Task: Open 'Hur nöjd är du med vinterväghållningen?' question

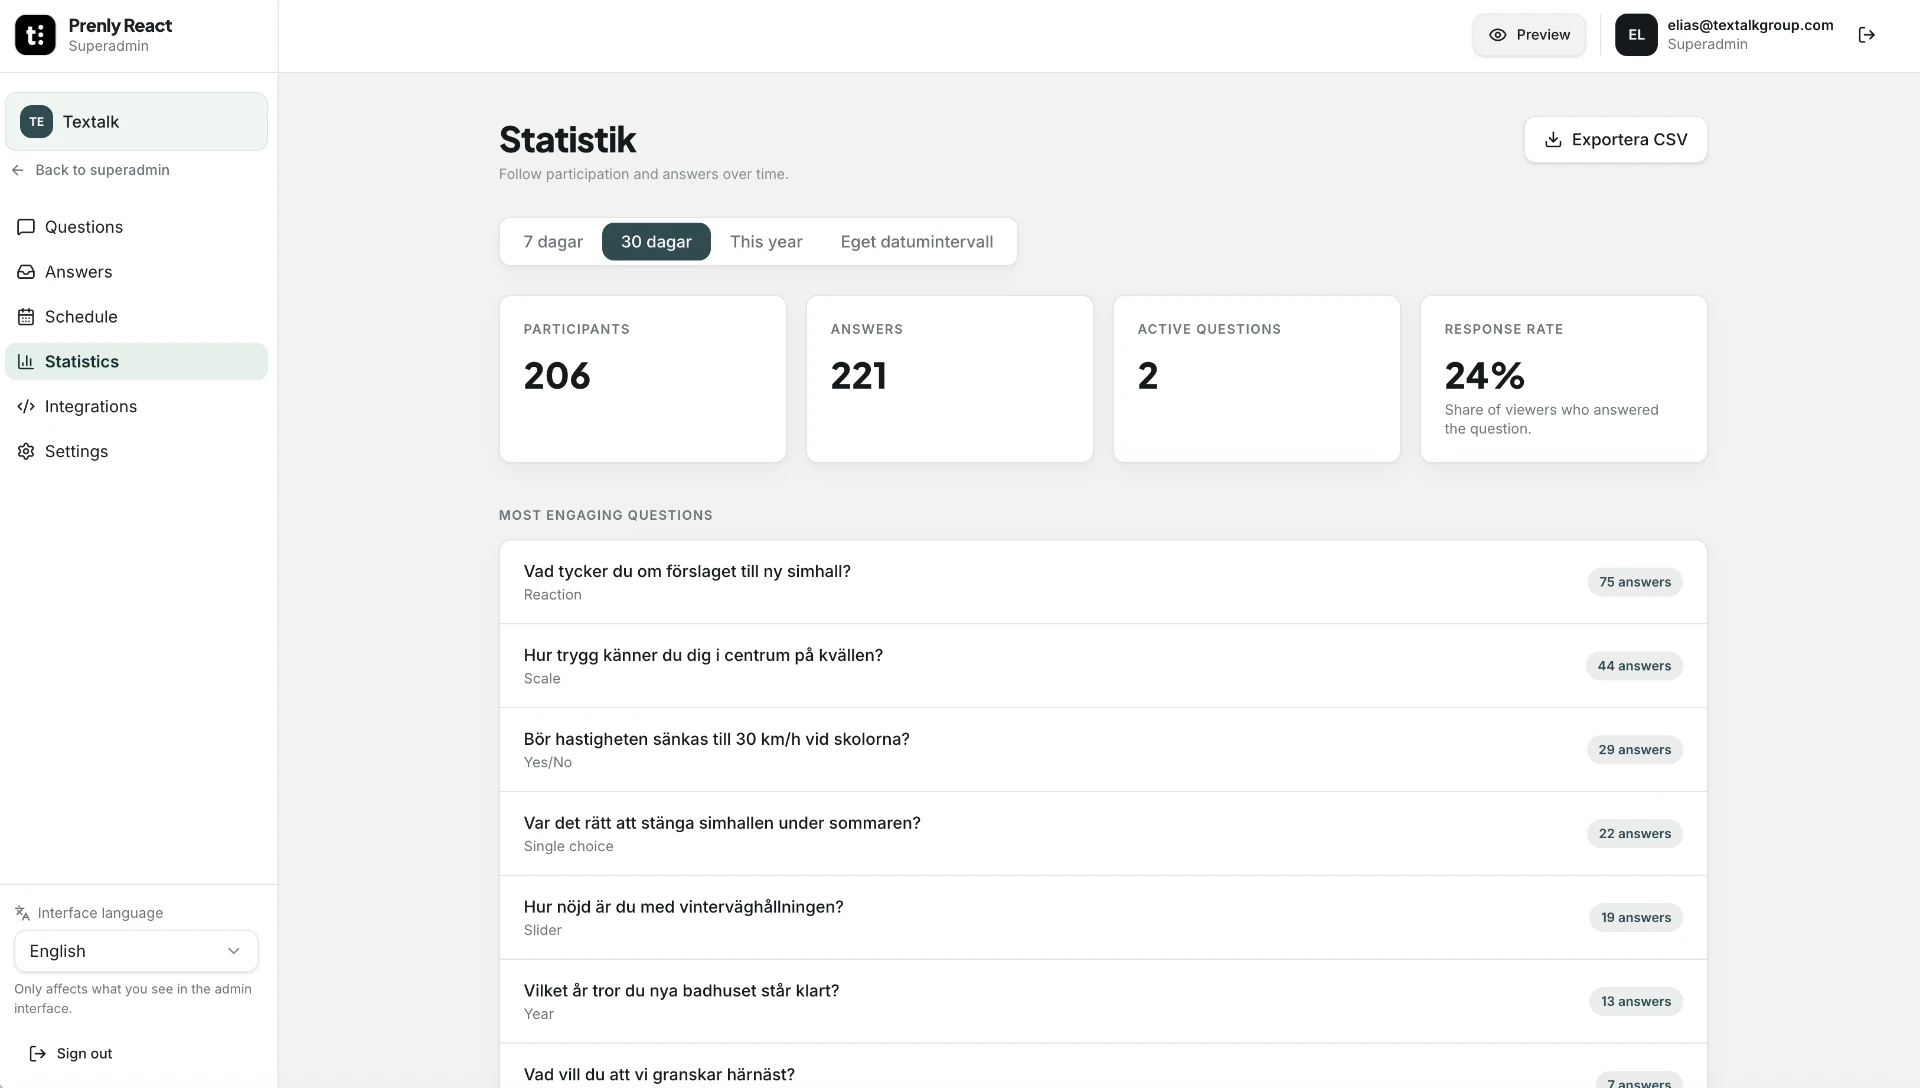Action: coord(1103,918)
